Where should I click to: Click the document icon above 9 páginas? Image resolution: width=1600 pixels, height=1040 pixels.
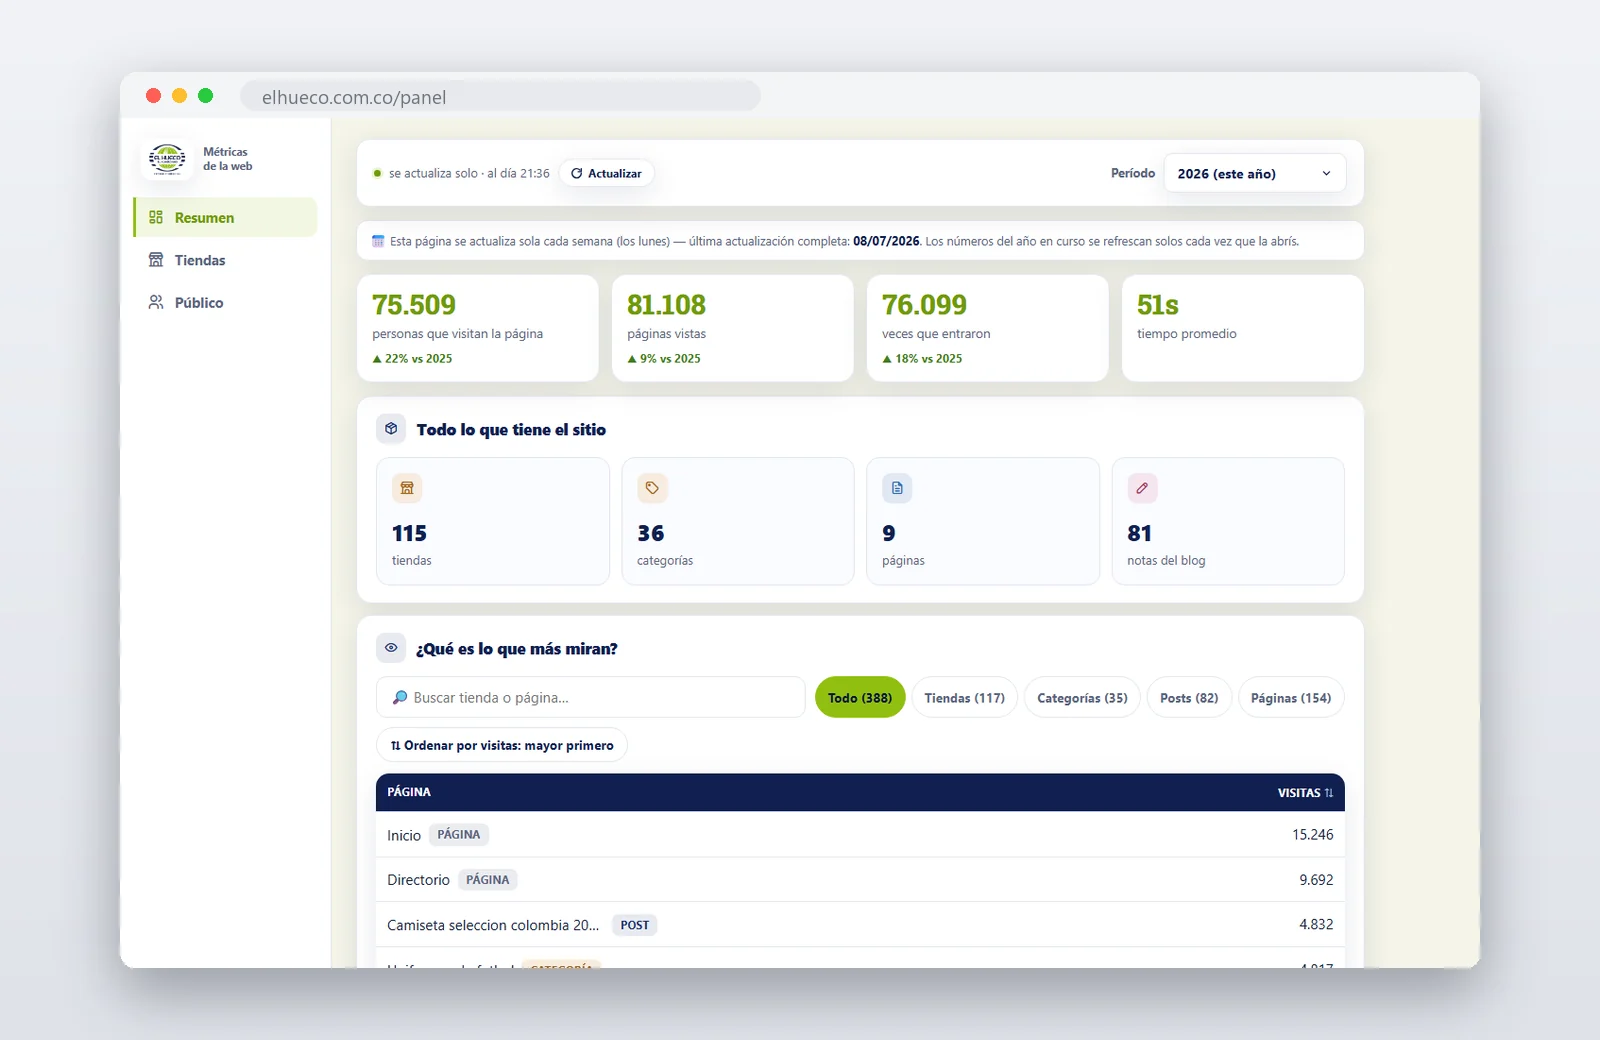coord(897,488)
